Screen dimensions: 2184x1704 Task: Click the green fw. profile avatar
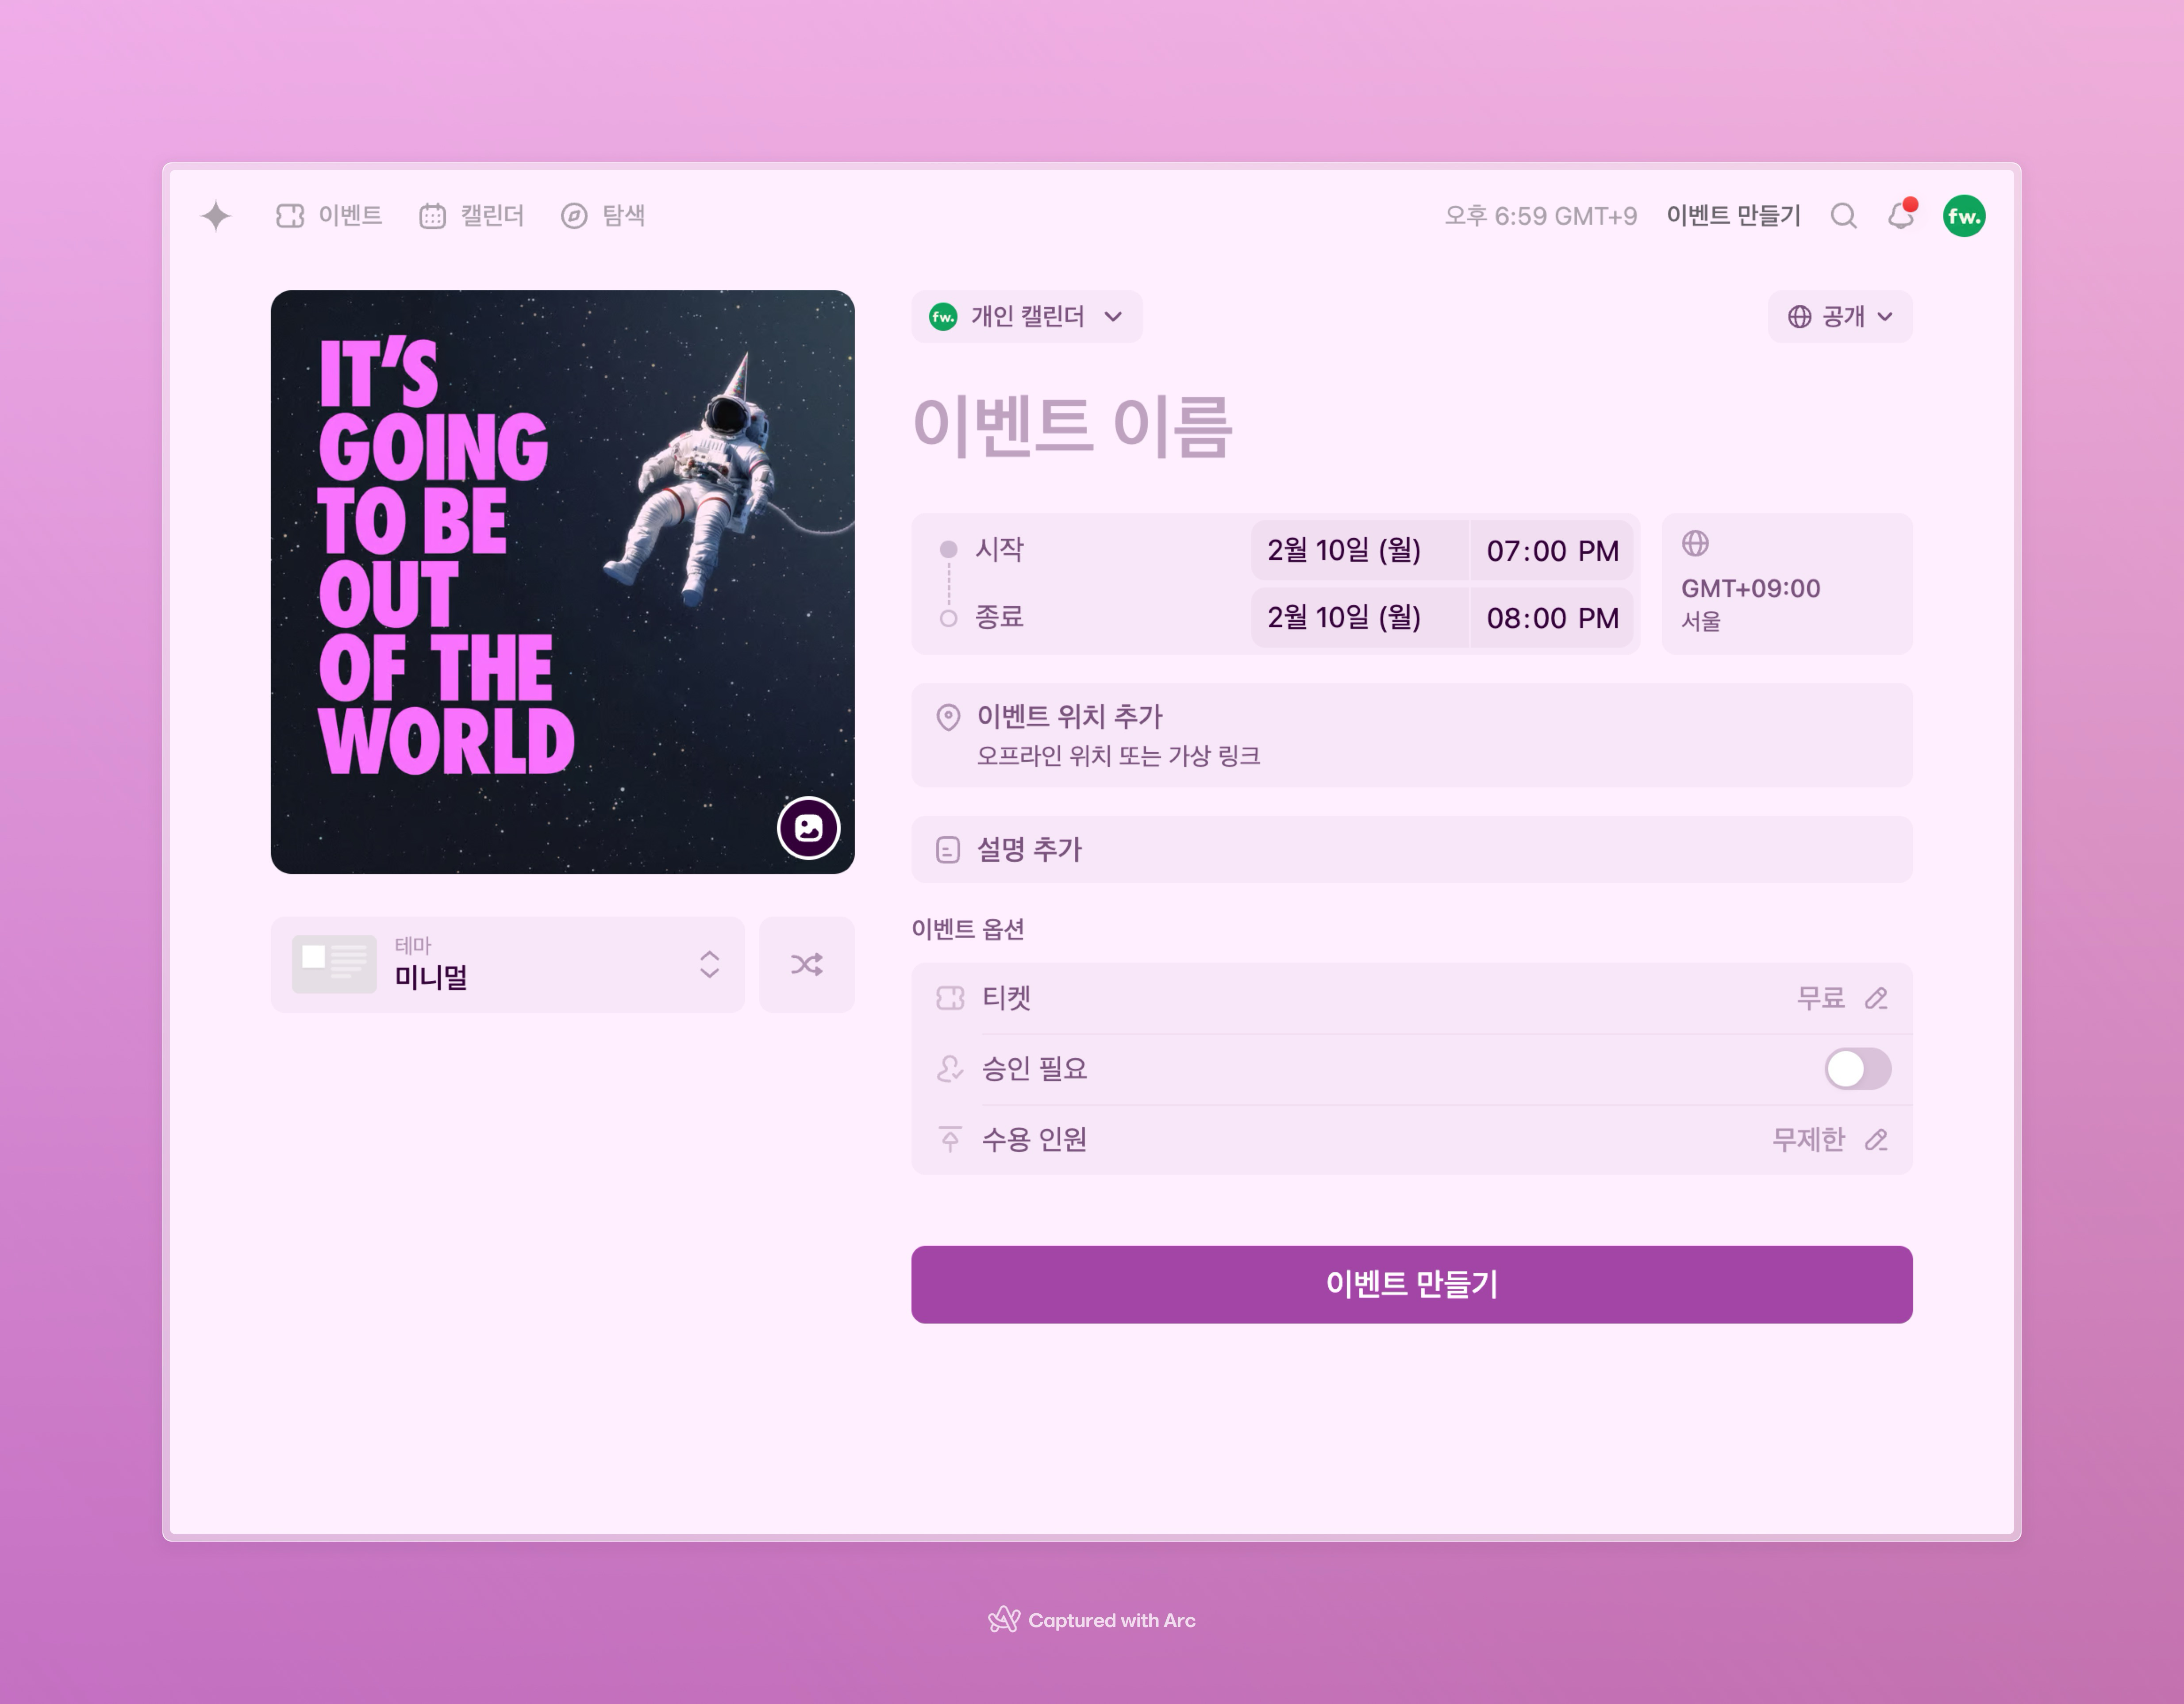point(1963,216)
